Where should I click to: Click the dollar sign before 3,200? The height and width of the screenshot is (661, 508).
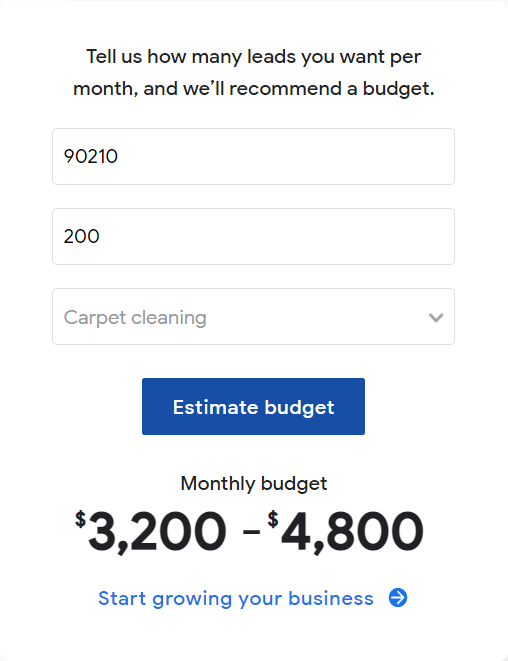click(x=80, y=519)
